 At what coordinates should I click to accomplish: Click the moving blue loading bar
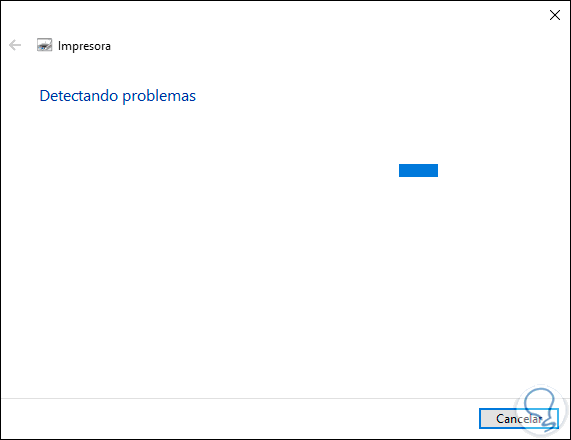click(418, 170)
